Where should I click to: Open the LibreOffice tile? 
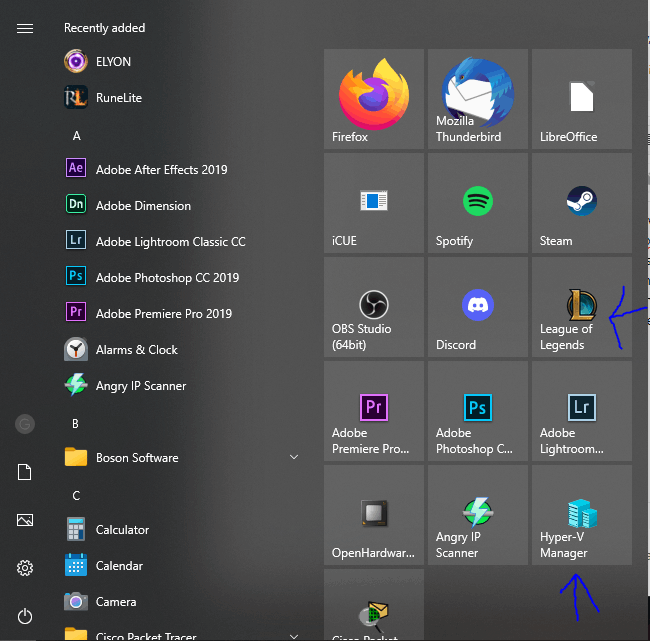[x=582, y=99]
